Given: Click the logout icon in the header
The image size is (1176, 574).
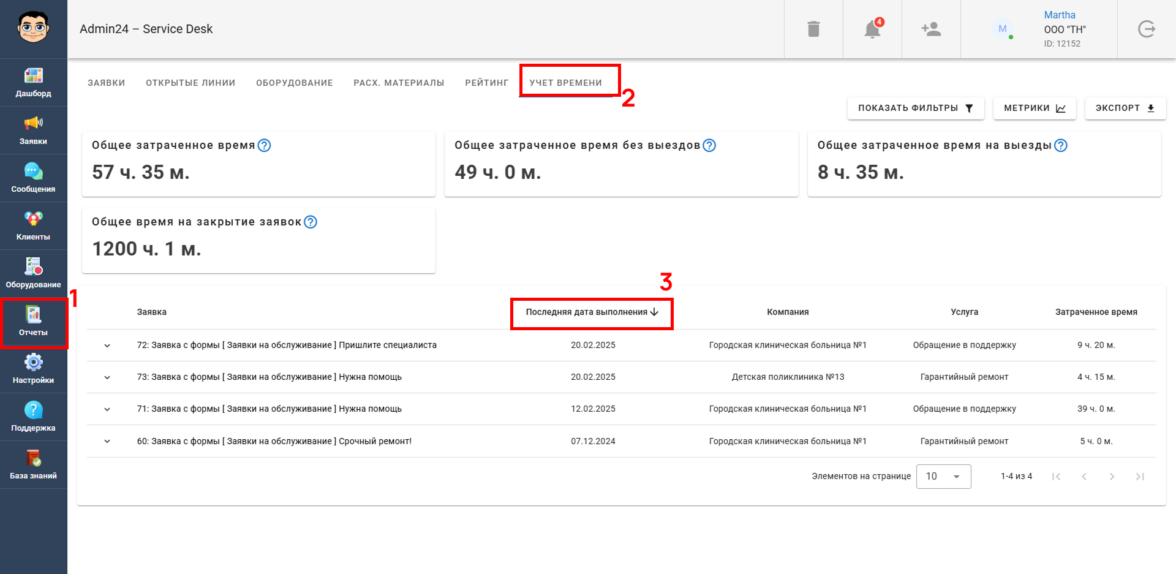Looking at the screenshot, I should (1146, 30).
